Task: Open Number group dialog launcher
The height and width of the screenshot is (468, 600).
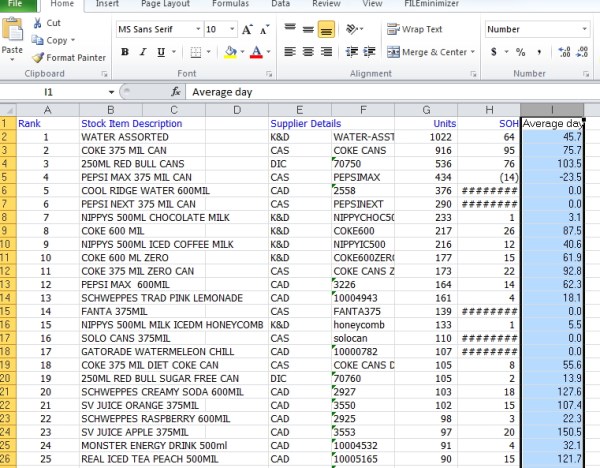Action: pyautogui.click(x=586, y=74)
